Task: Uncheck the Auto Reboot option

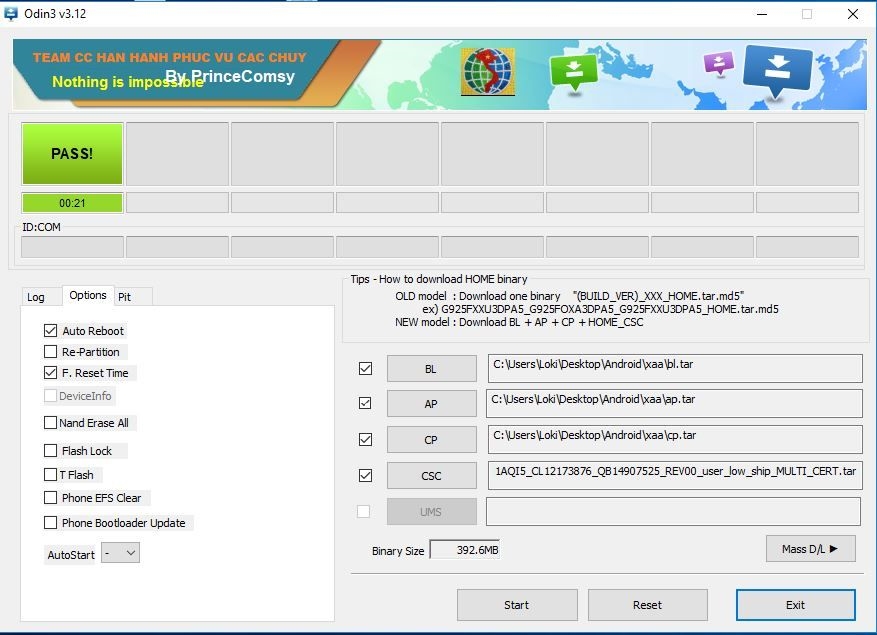Action: 51,331
